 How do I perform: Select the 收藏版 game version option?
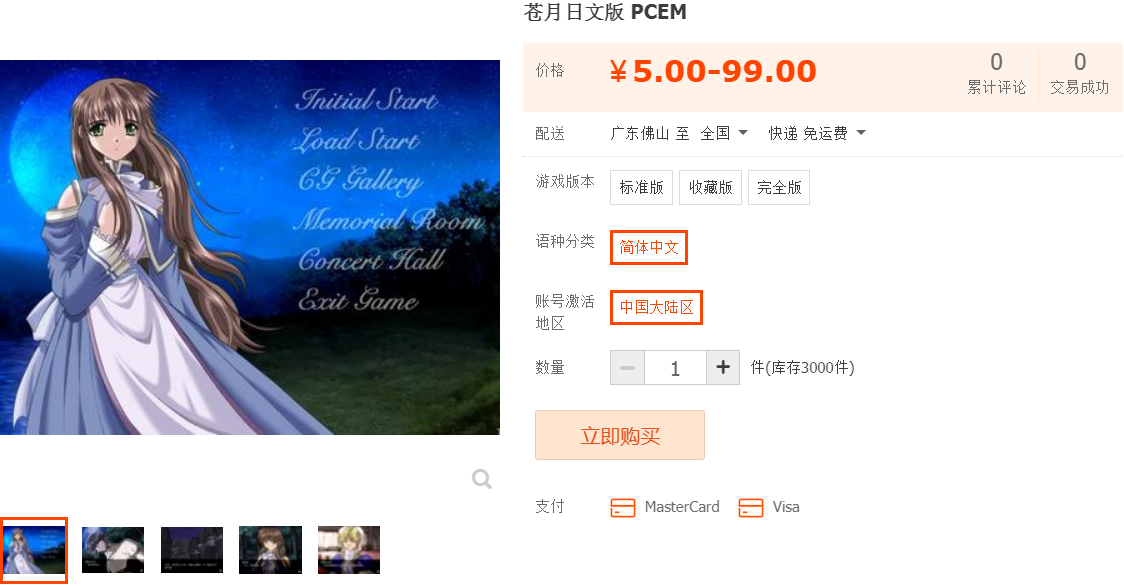[710, 187]
